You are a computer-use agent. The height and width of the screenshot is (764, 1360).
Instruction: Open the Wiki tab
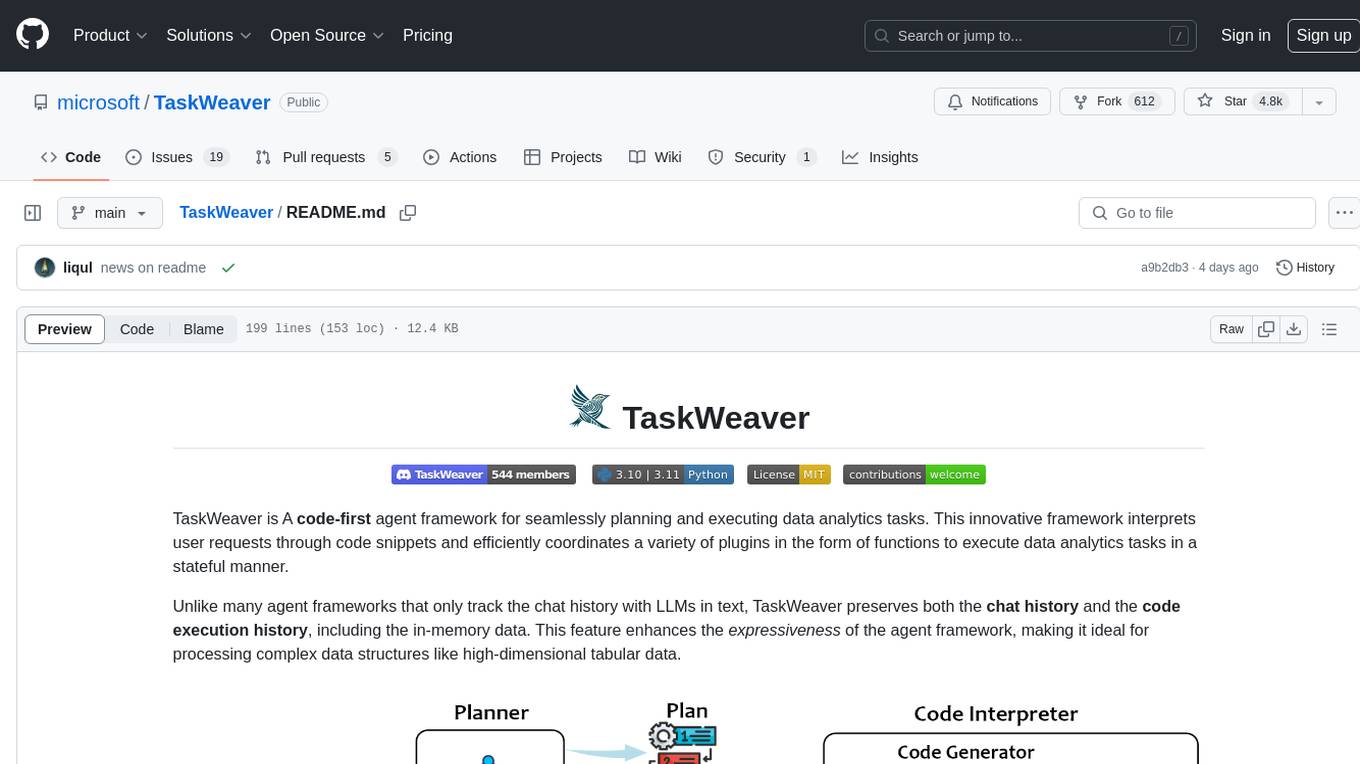click(655, 157)
